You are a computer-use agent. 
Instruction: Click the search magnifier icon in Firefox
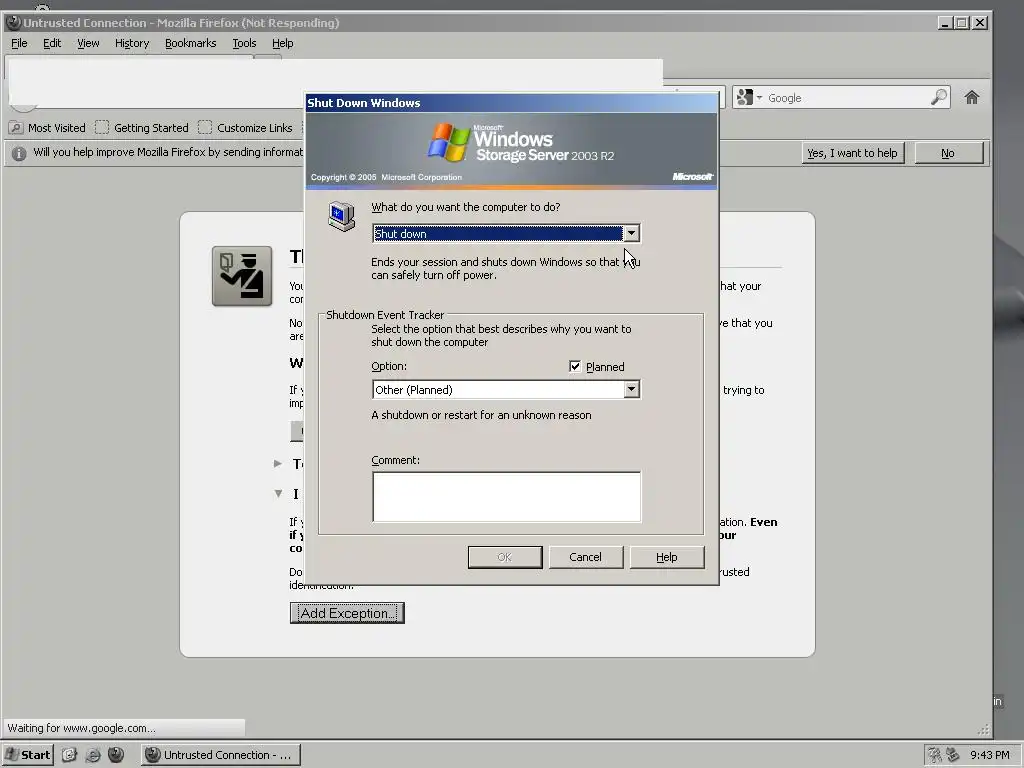(x=938, y=98)
